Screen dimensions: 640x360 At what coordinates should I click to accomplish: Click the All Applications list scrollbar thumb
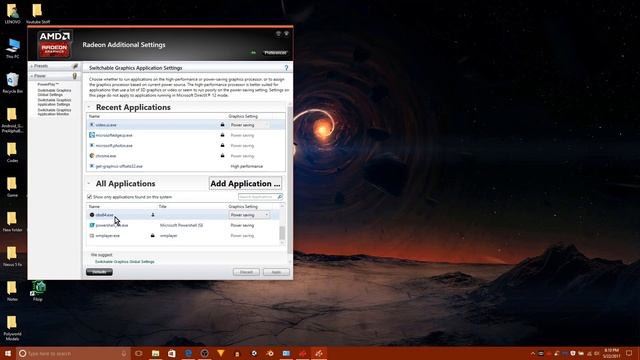[x=282, y=233]
